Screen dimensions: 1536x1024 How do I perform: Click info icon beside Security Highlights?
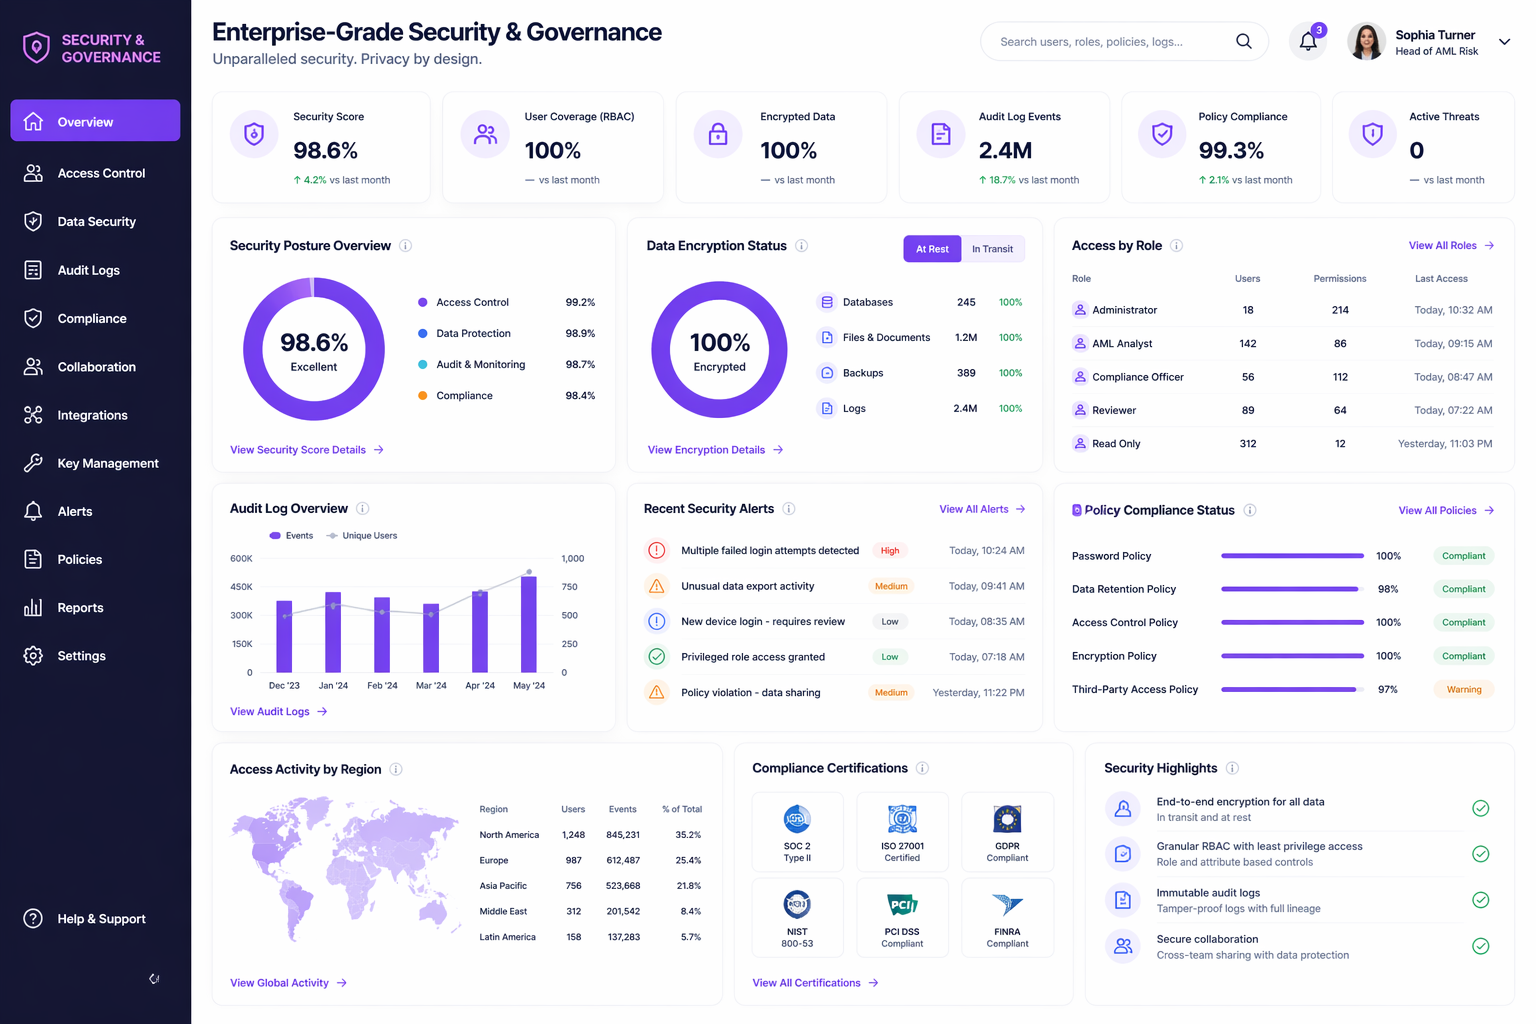(x=1232, y=768)
